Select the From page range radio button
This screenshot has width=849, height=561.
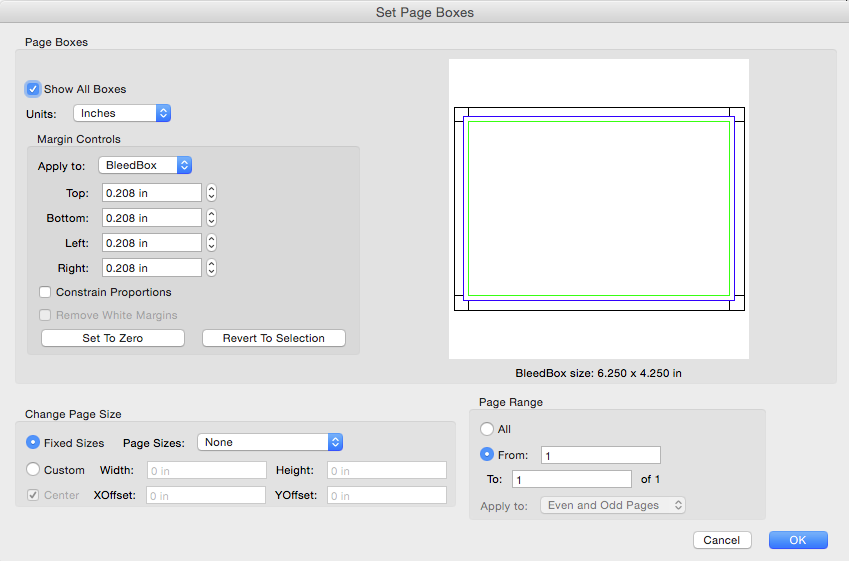pos(487,454)
